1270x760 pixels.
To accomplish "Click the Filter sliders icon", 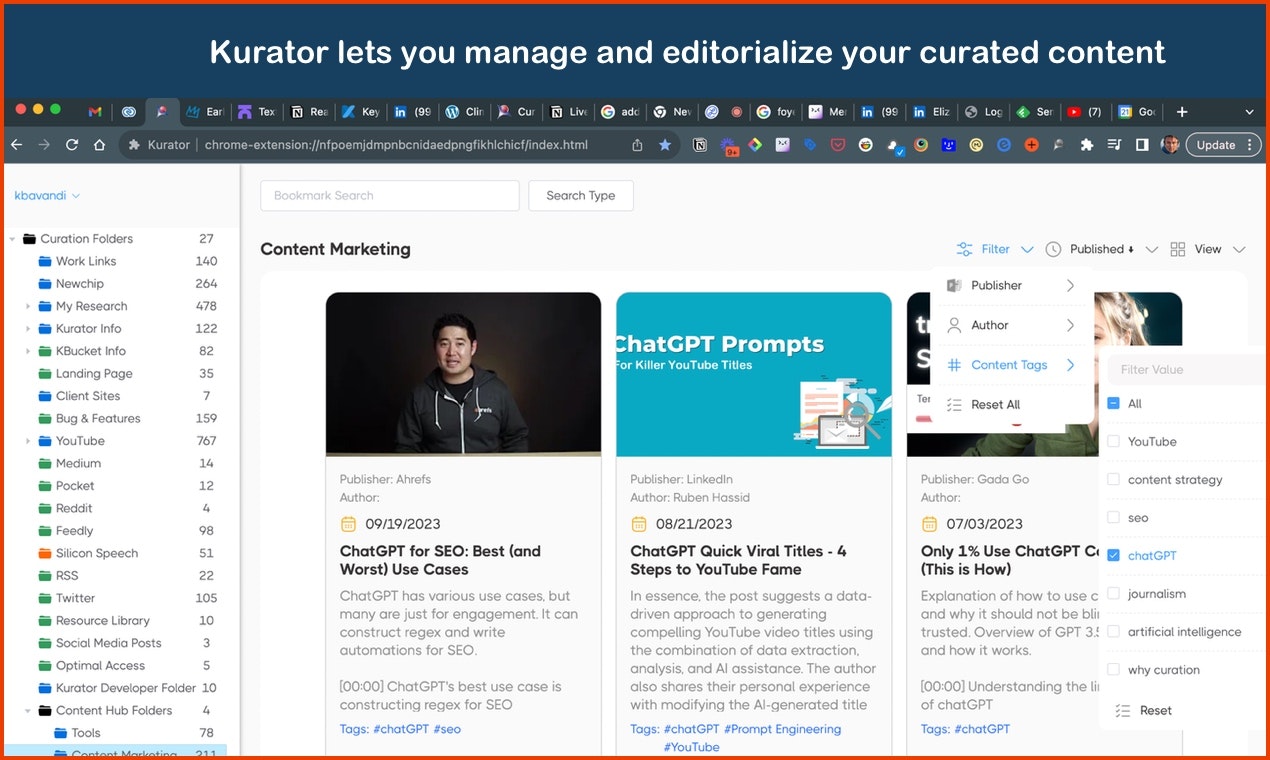I will 964,249.
